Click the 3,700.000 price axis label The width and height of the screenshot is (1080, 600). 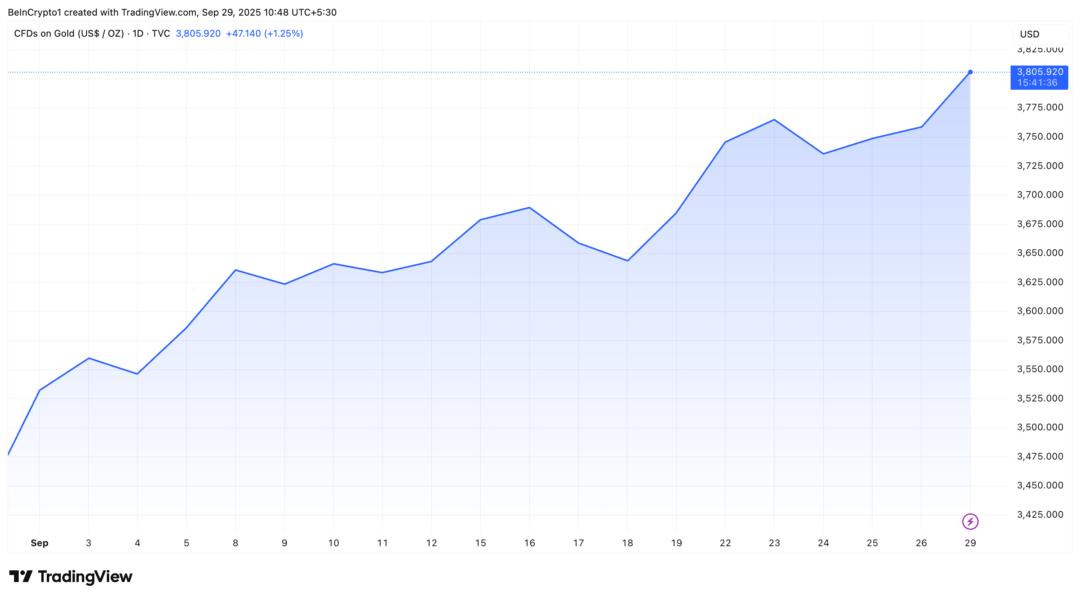point(1040,195)
